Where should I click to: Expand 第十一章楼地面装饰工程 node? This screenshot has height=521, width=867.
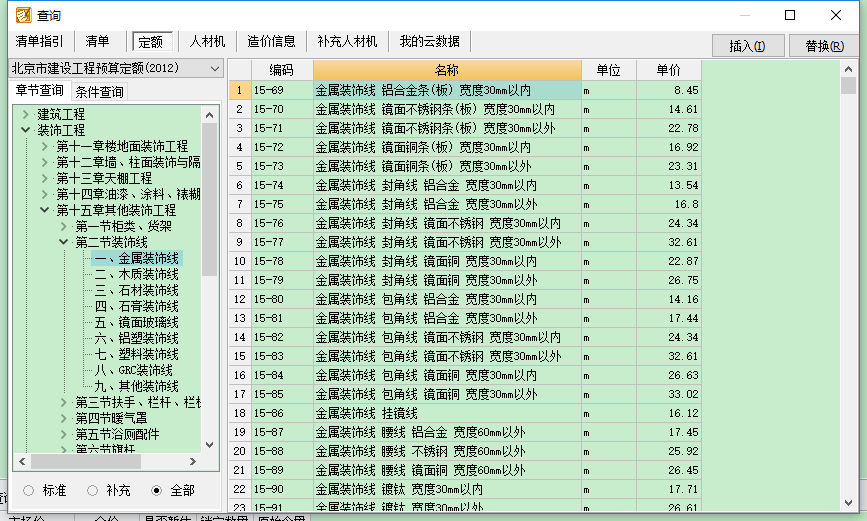[45, 147]
